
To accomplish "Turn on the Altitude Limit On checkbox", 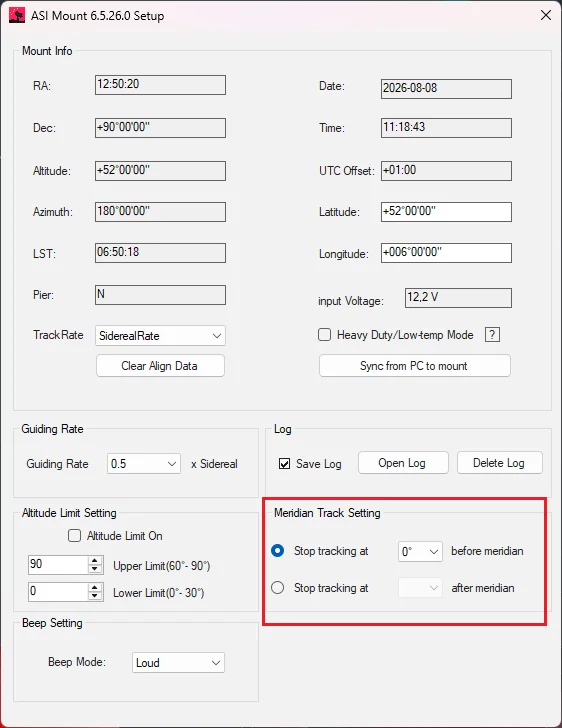I will pyautogui.click(x=74, y=536).
